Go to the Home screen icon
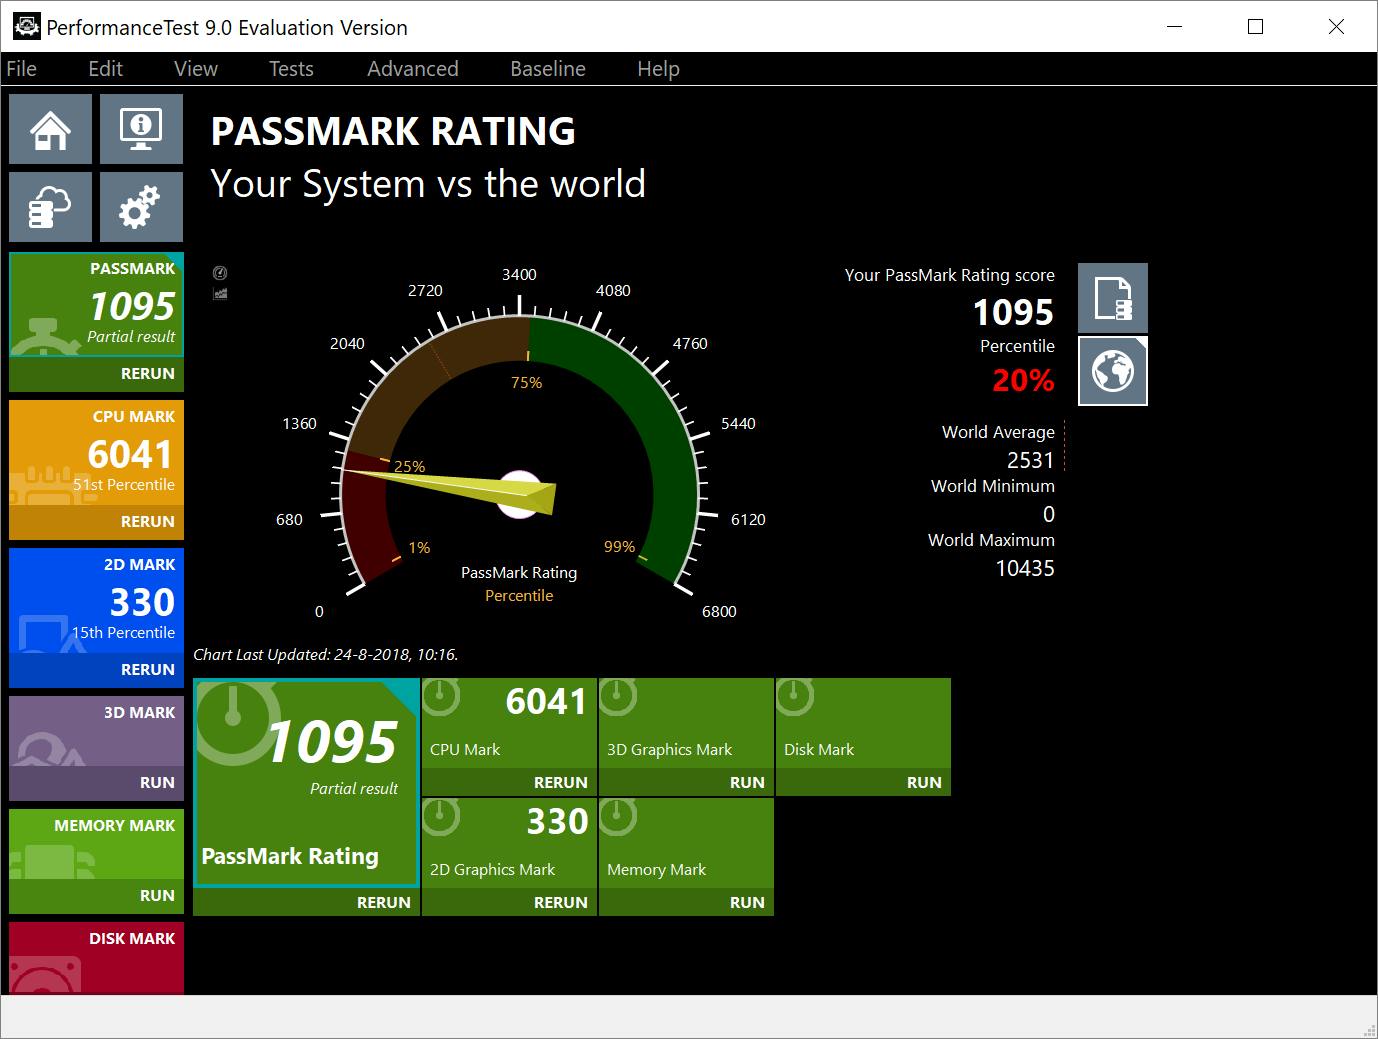 (x=51, y=129)
